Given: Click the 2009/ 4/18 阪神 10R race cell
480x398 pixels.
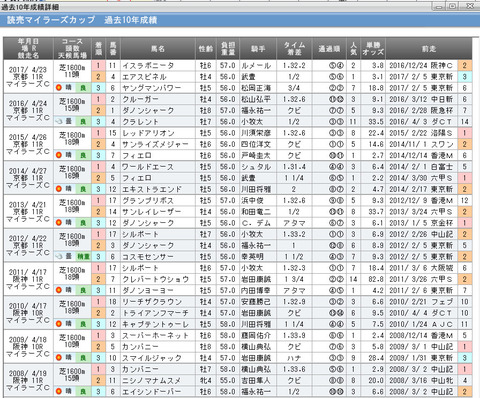Looking at the screenshot, I should pos(28,347).
